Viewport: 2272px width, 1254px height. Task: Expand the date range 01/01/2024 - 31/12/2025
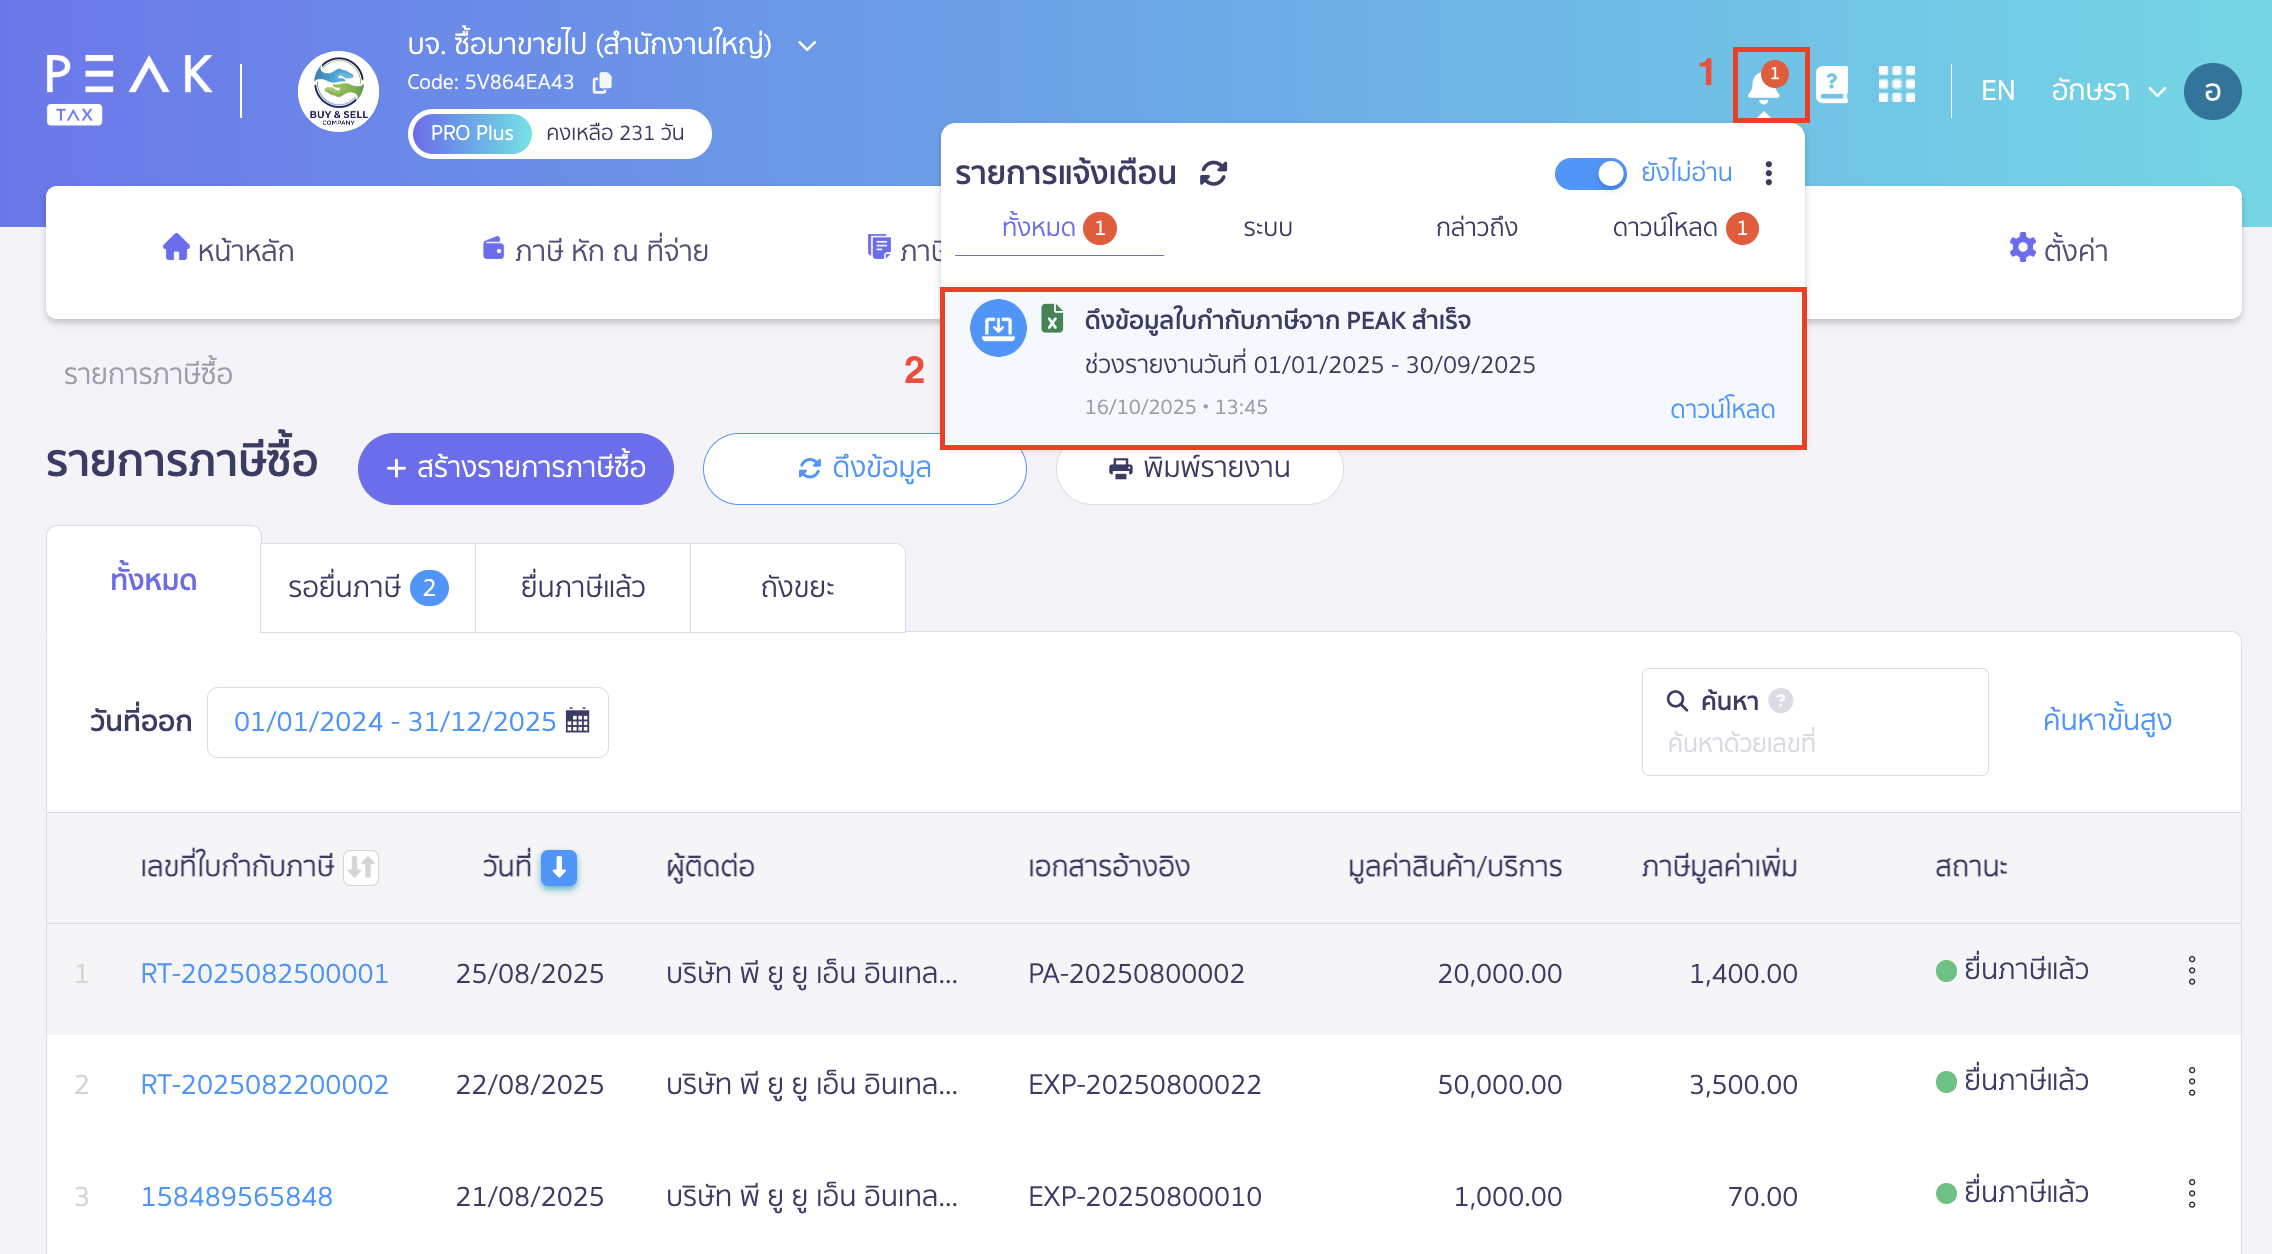click(x=395, y=721)
